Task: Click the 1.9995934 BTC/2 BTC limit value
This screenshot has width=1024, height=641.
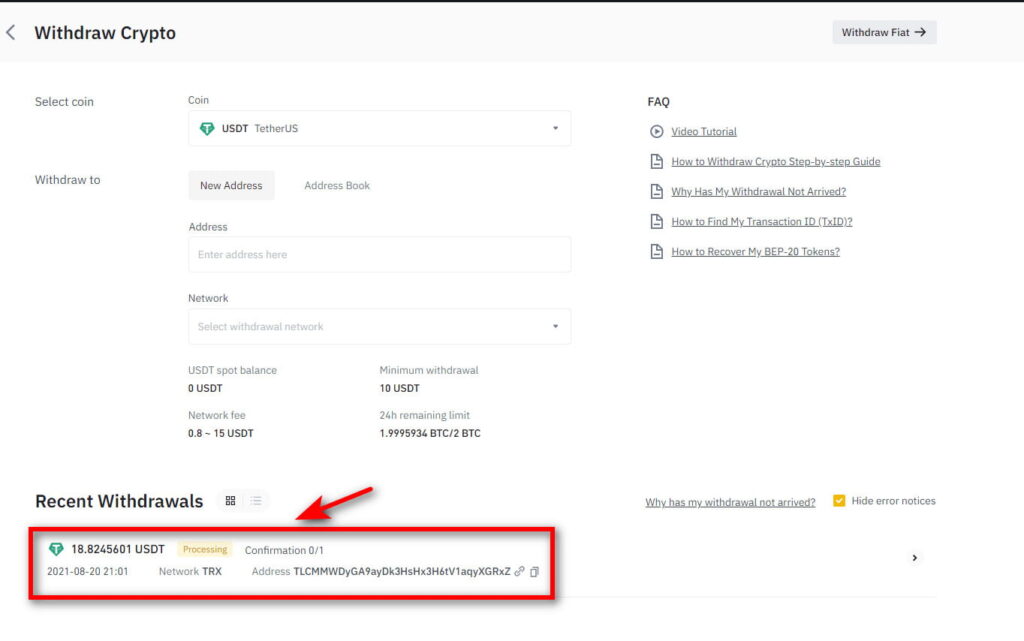Action: tap(430, 433)
